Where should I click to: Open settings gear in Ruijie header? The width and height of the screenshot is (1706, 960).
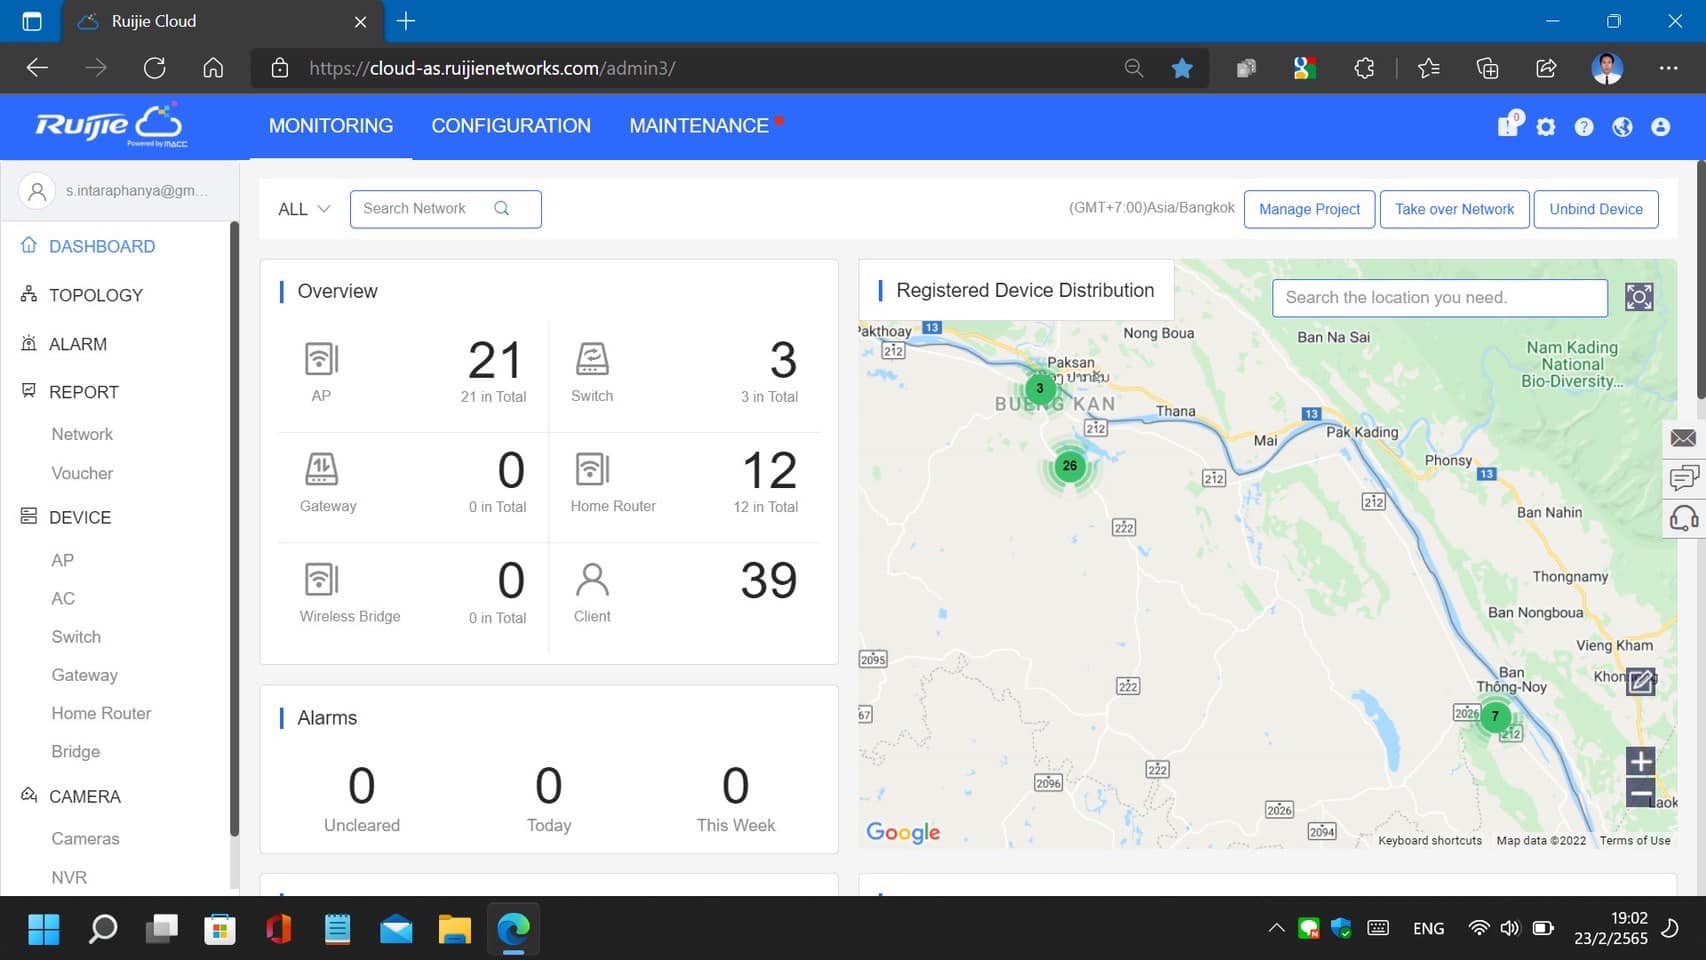click(x=1546, y=127)
